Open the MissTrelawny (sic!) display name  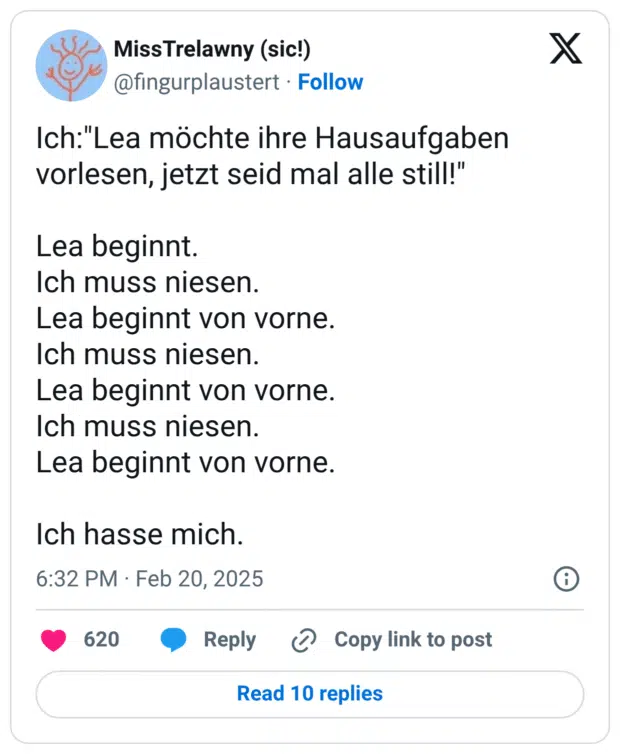pos(212,49)
